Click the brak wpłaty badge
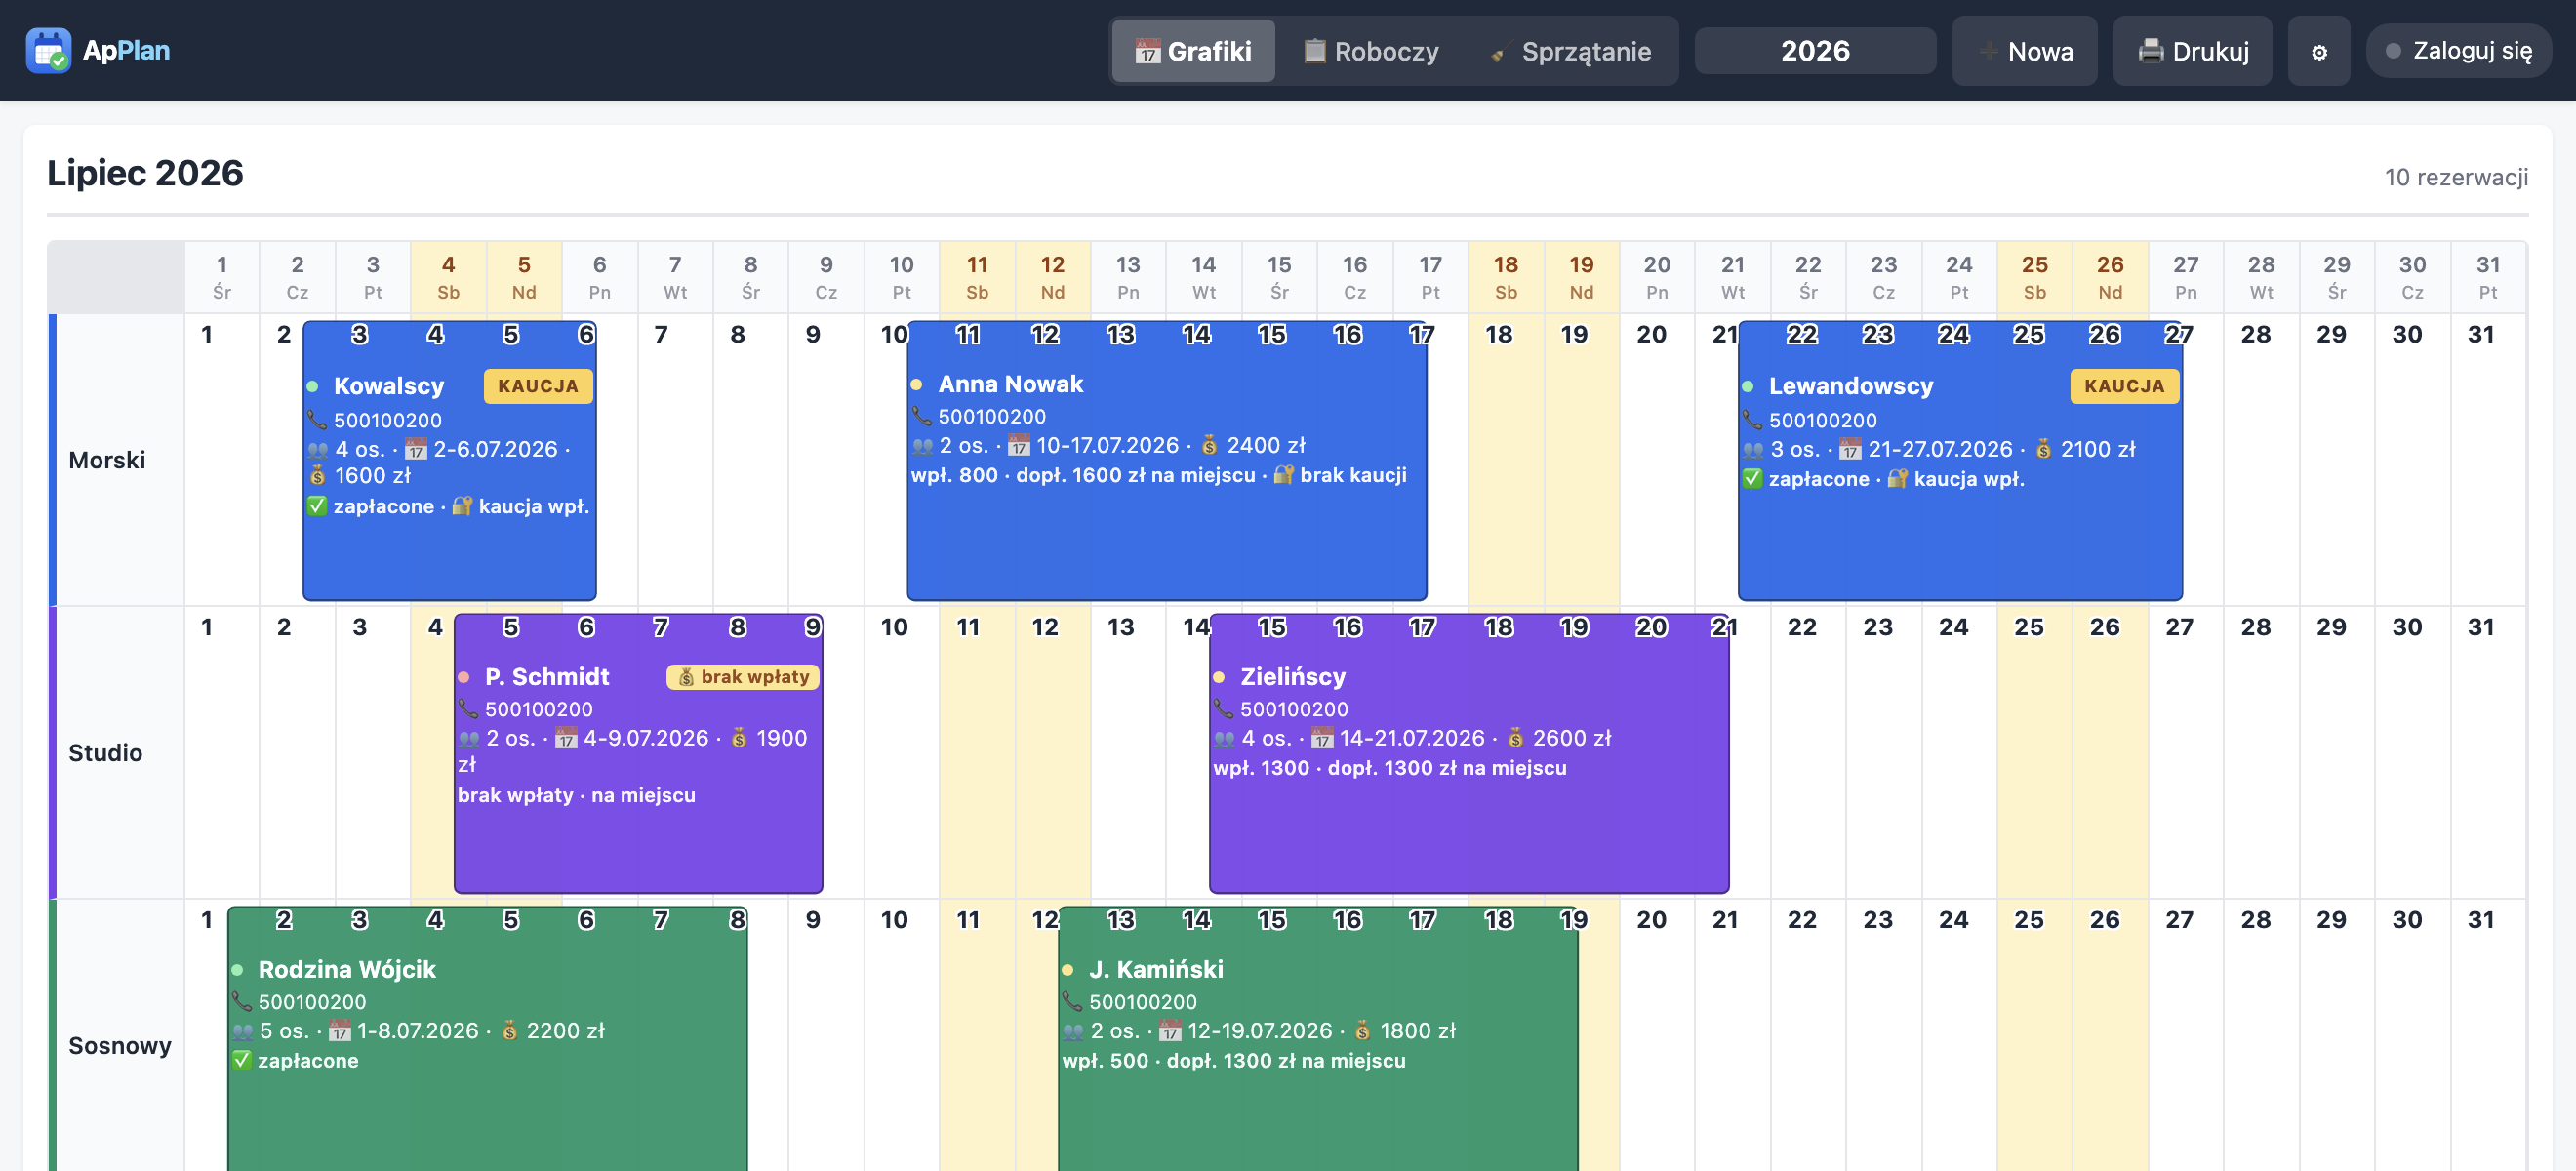2576x1171 pixels. 742,677
